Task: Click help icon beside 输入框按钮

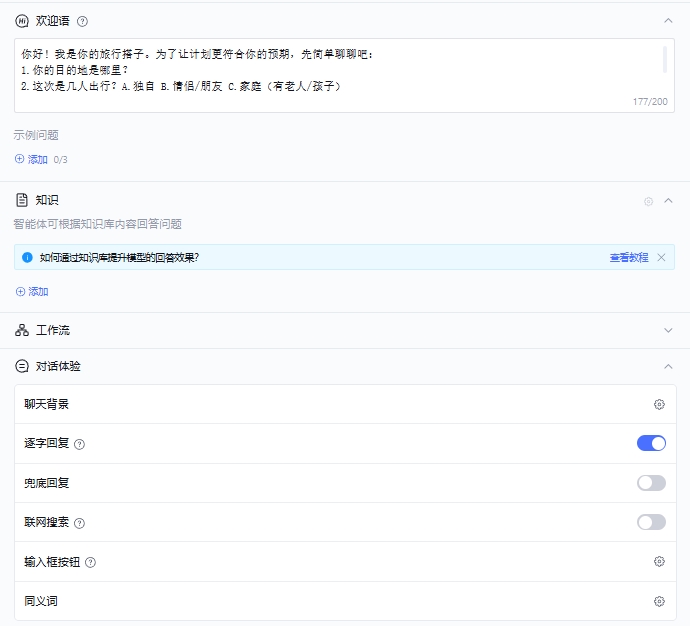Action: (x=91, y=562)
